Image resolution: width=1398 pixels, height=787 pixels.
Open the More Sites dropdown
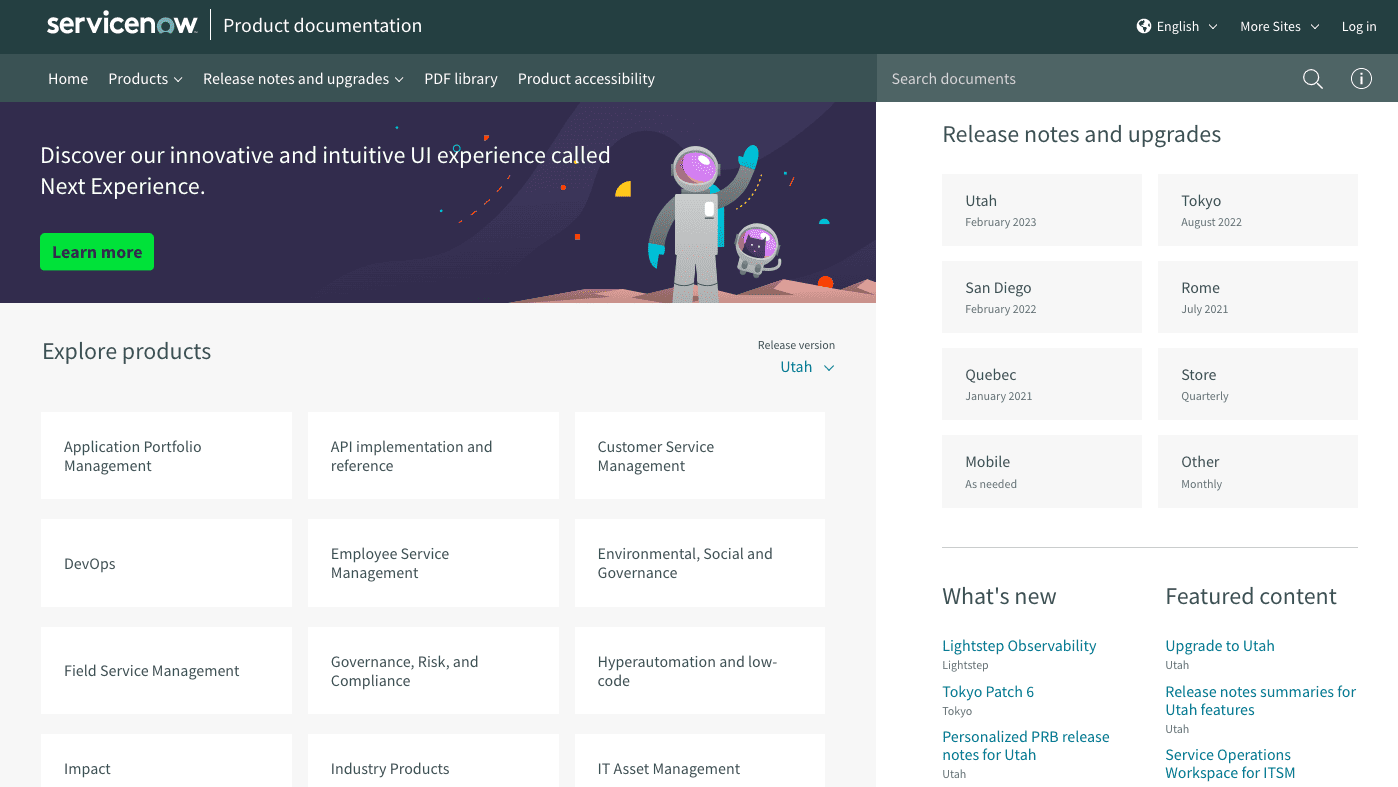[x=1280, y=27]
